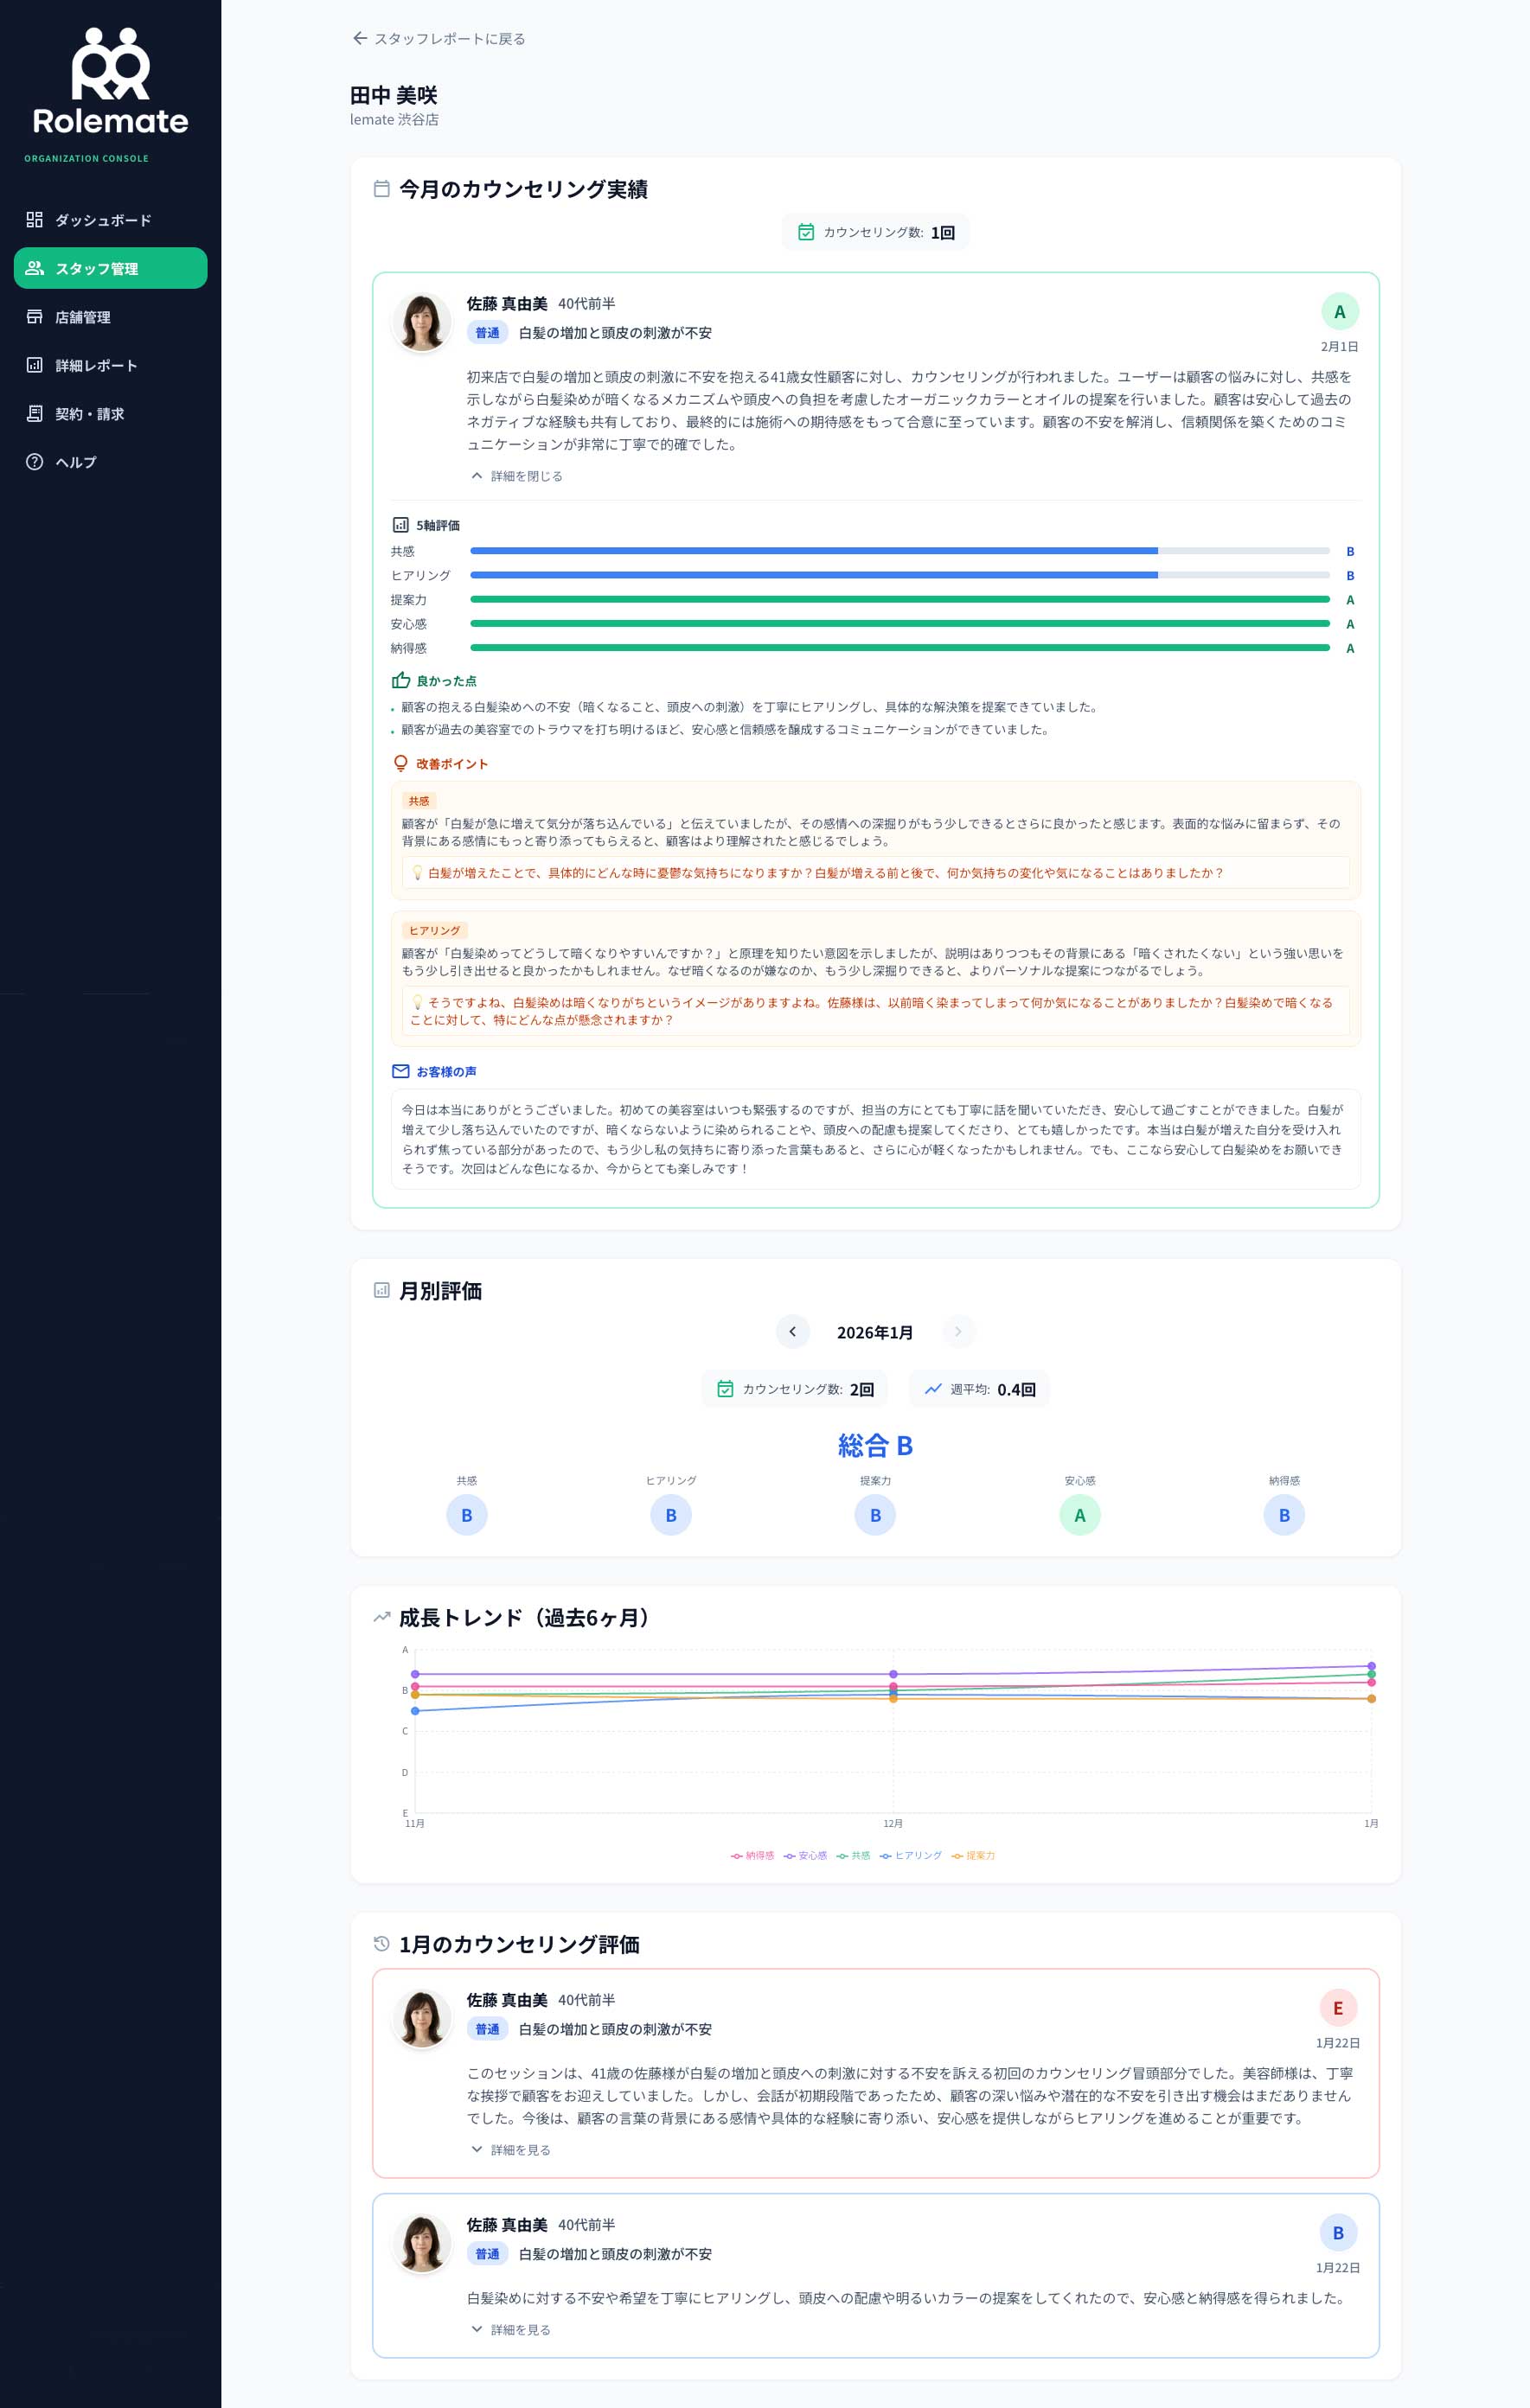
Task: Go to previous month in 月別評価
Action: point(793,1332)
